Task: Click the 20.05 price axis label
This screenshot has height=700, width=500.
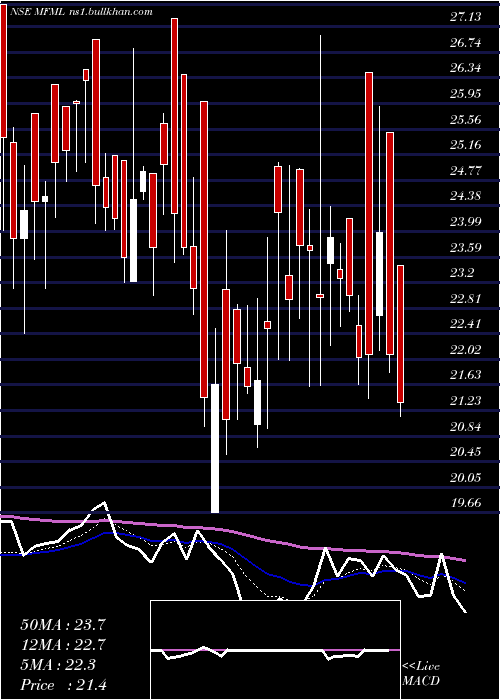Action: (465, 478)
